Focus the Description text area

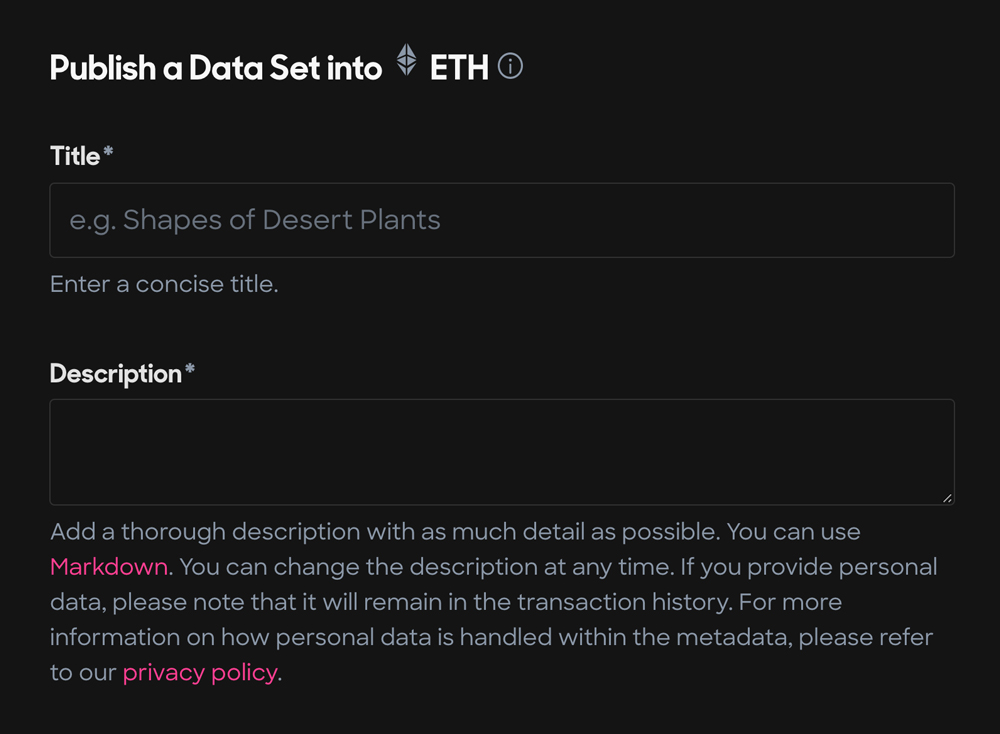pyautogui.click(x=502, y=452)
